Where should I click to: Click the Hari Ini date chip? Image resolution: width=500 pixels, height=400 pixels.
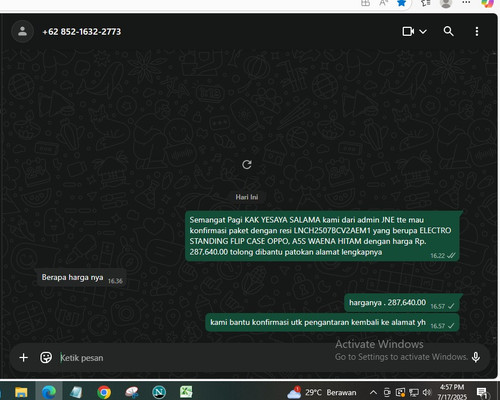(x=247, y=197)
